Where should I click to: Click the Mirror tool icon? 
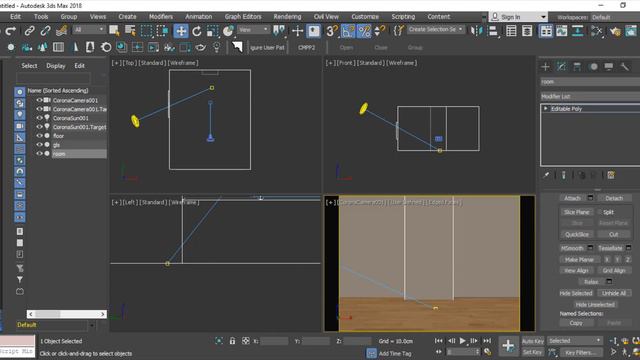tap(476, 31)
